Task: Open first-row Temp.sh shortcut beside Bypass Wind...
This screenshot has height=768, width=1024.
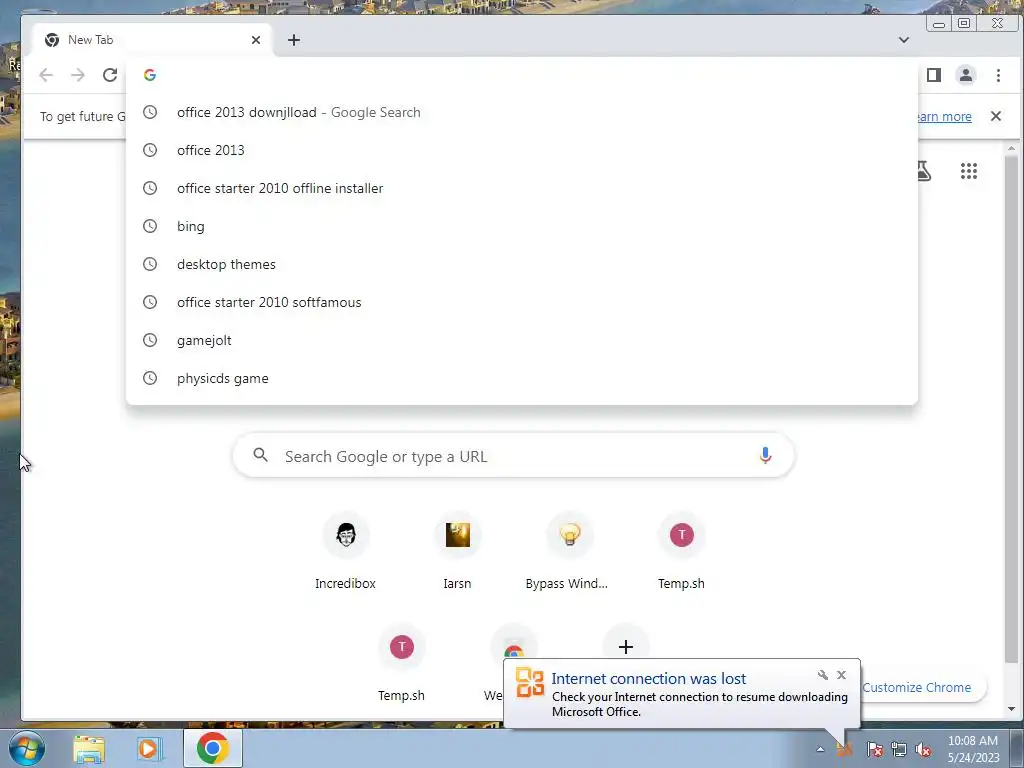Action: pyautogui.click(x=681, y=554)
